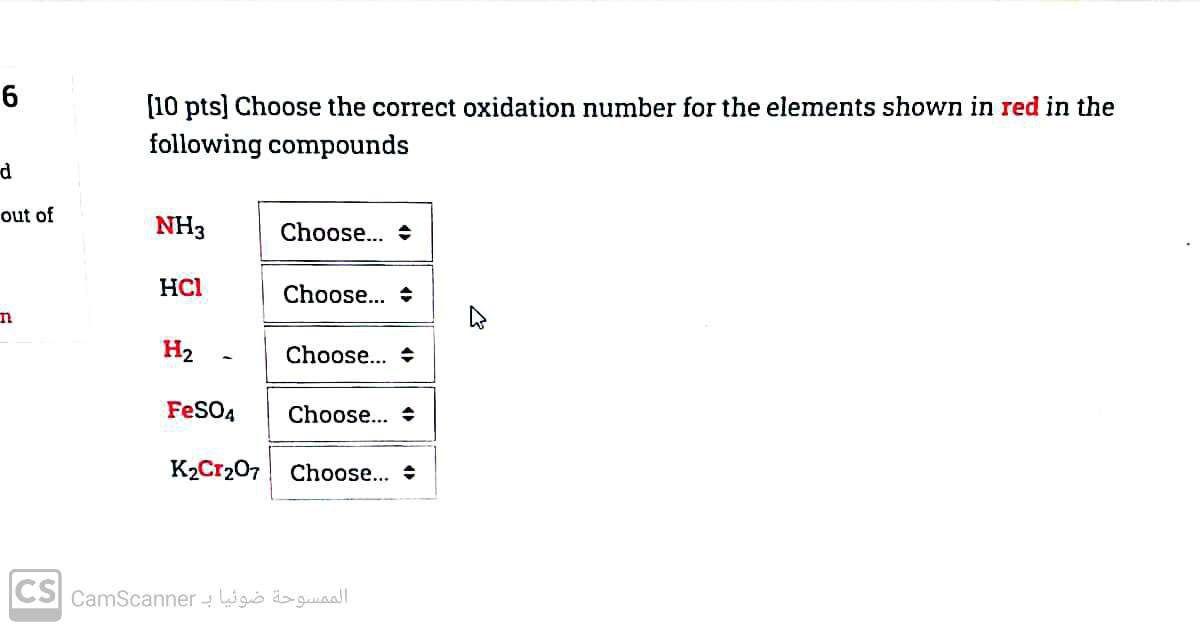Click the up-down arrows beside FeSO4 Choose
The width and height of the screenshot is (1200, 630).
(x=410, y=414)
